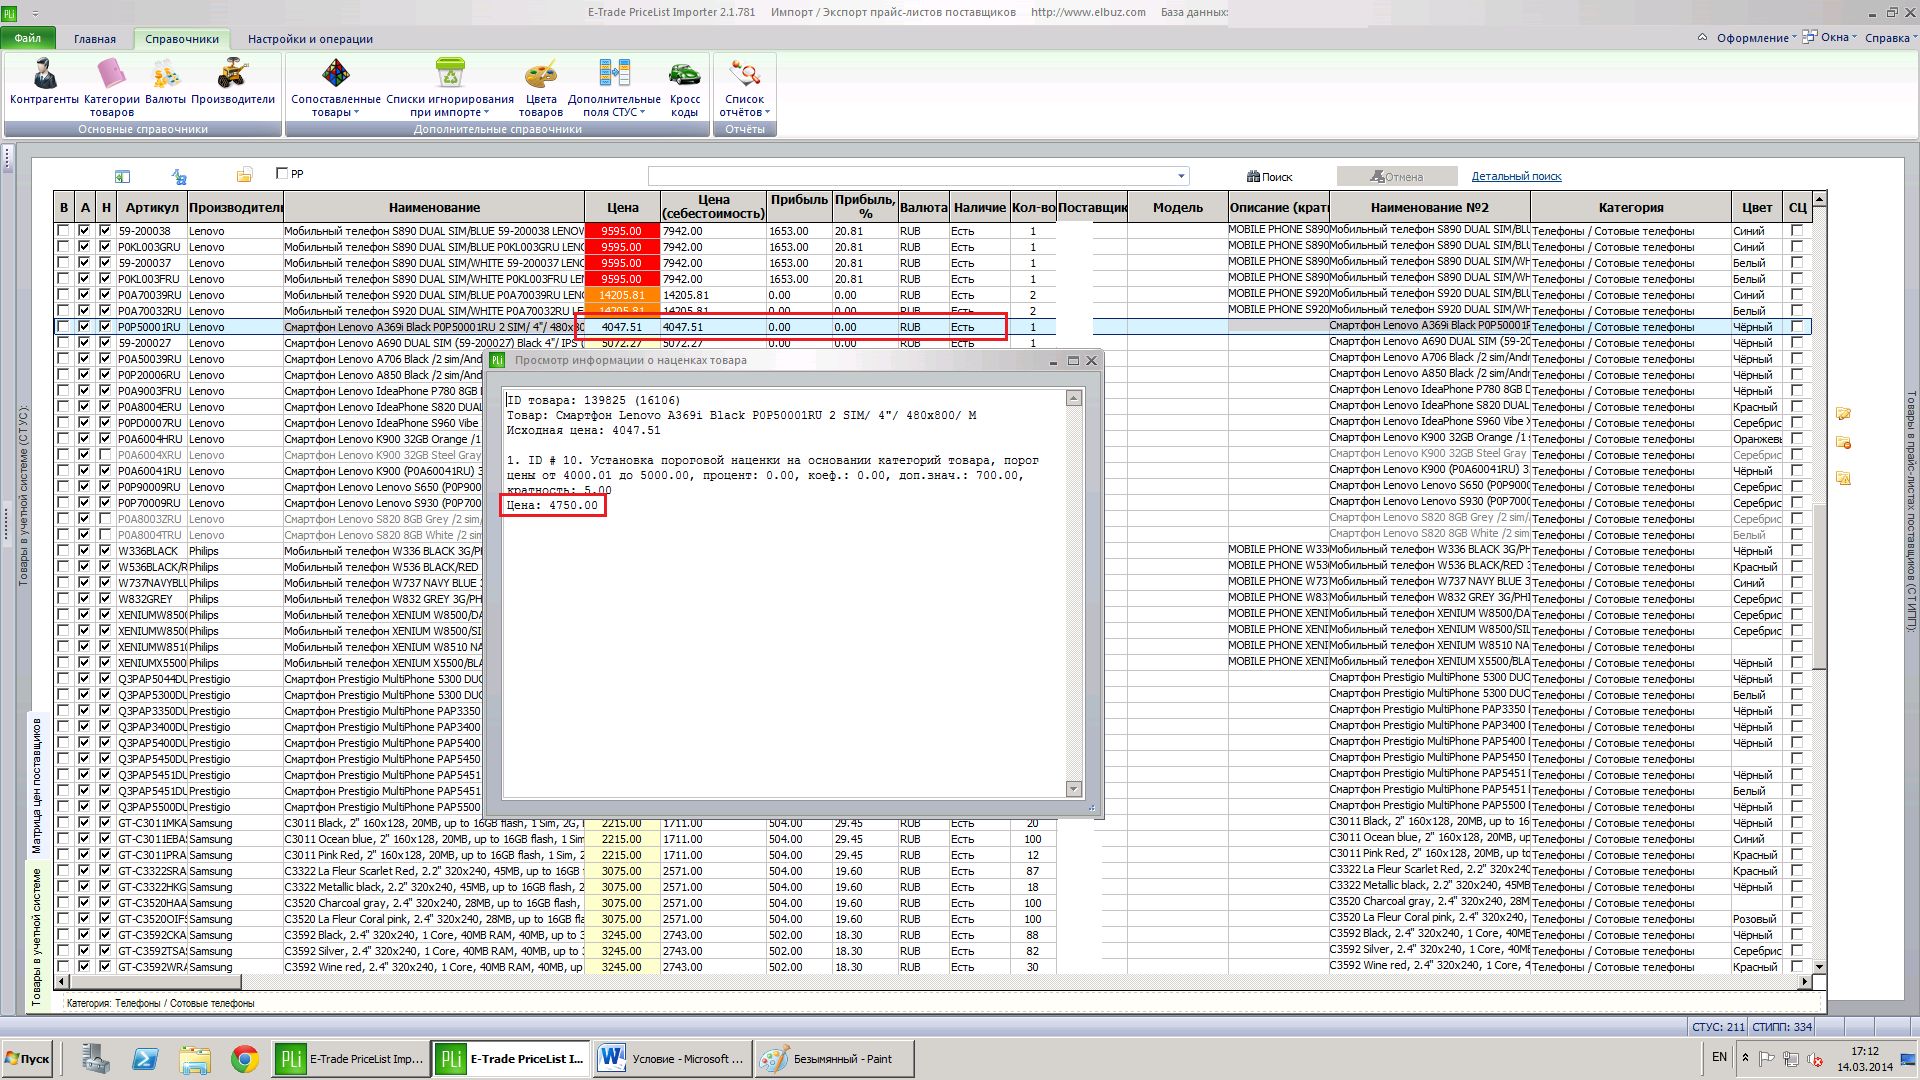Open the PLi application menu icon
The image size is (1920, 1080).
click(x=9, y=13)
